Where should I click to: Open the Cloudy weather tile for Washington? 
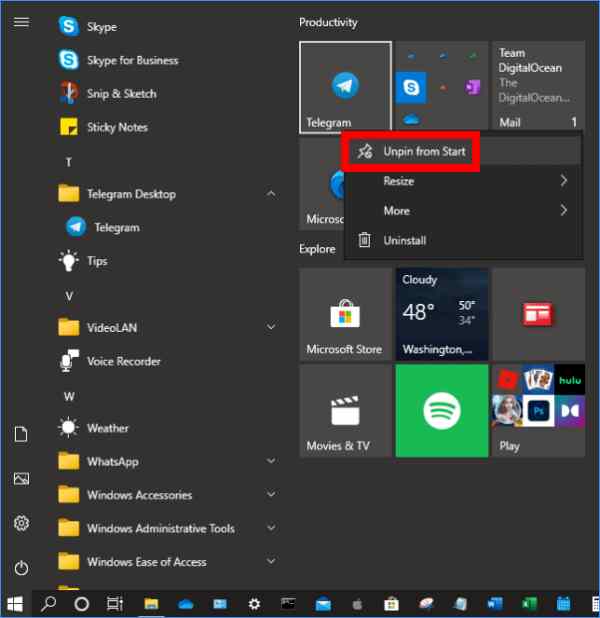(442, 314)
